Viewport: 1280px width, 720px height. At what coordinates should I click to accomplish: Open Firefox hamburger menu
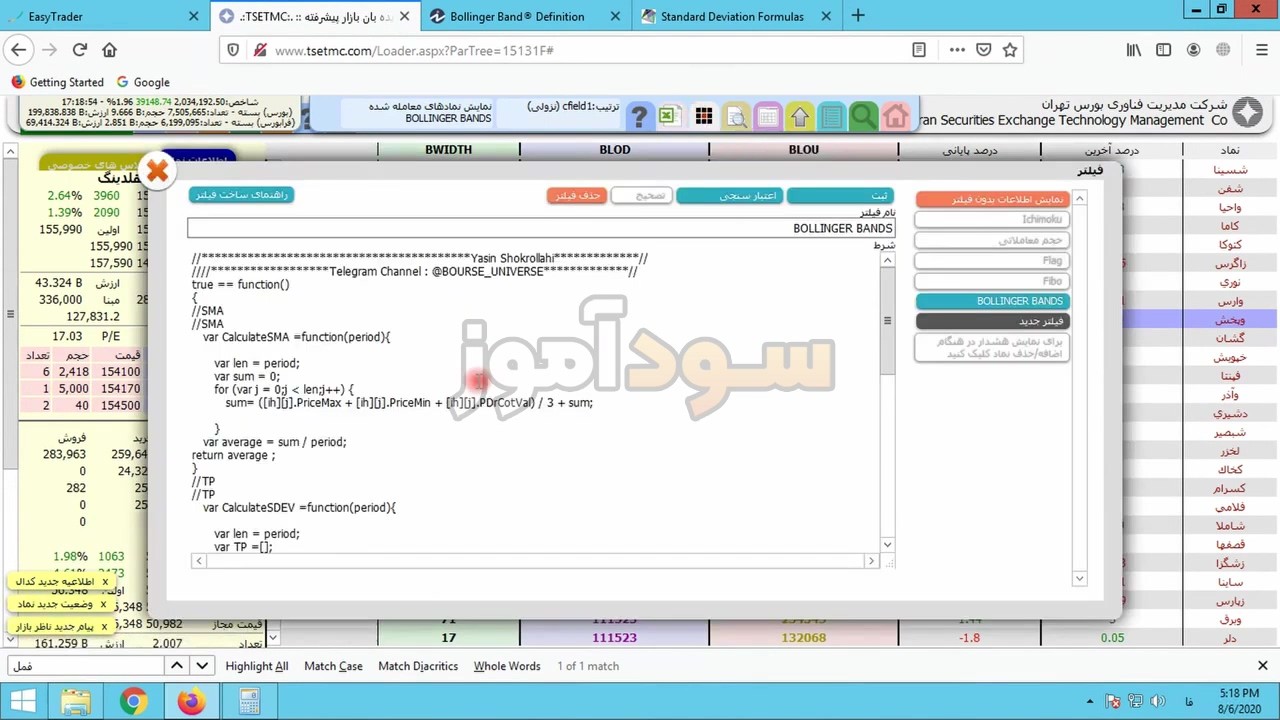tap(1261, 50)
